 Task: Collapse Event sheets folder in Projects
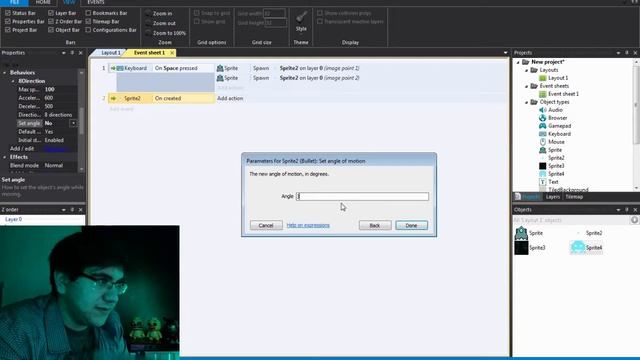click(527, 86)
